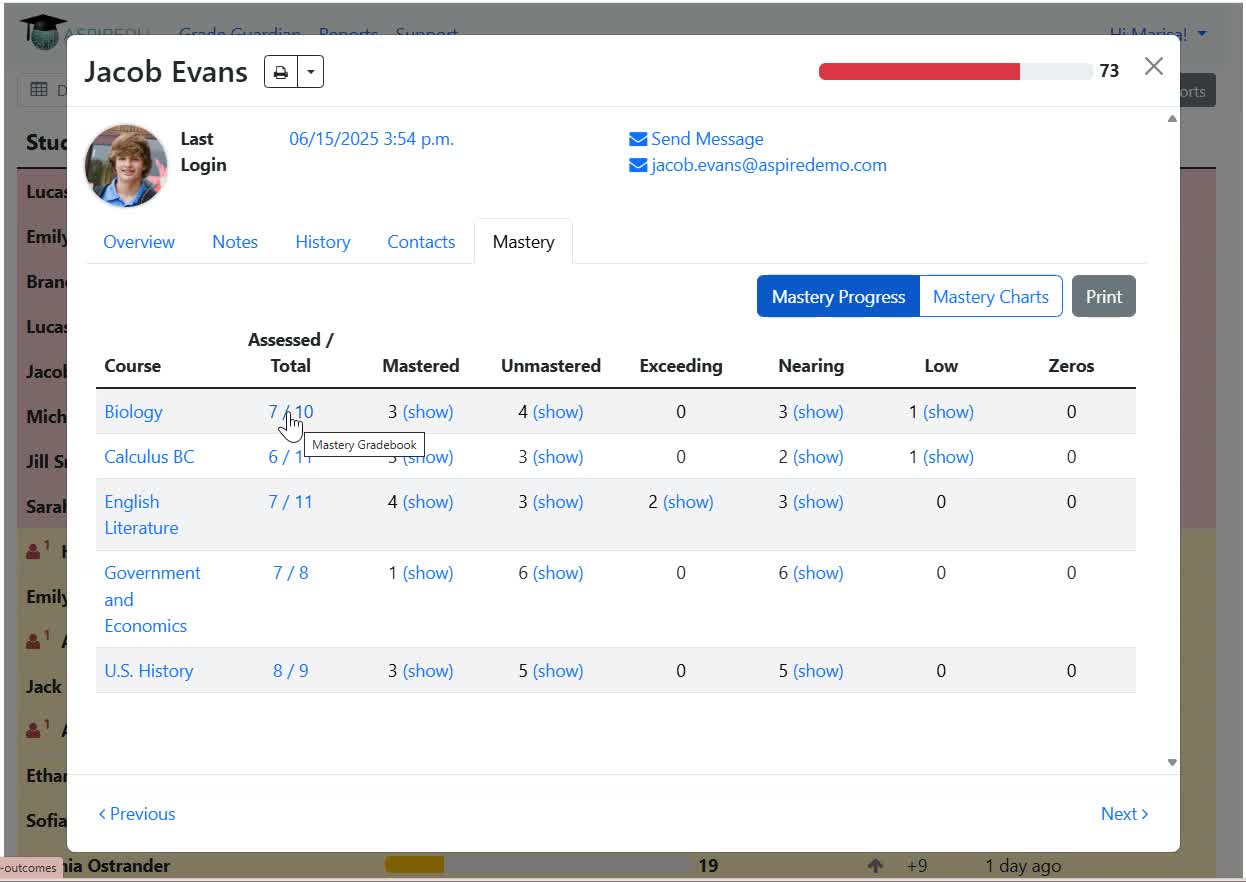This screenshot has width=1246, height=882.
Task: Show English Literature exceeding outcomes
Action: [688, 502]
